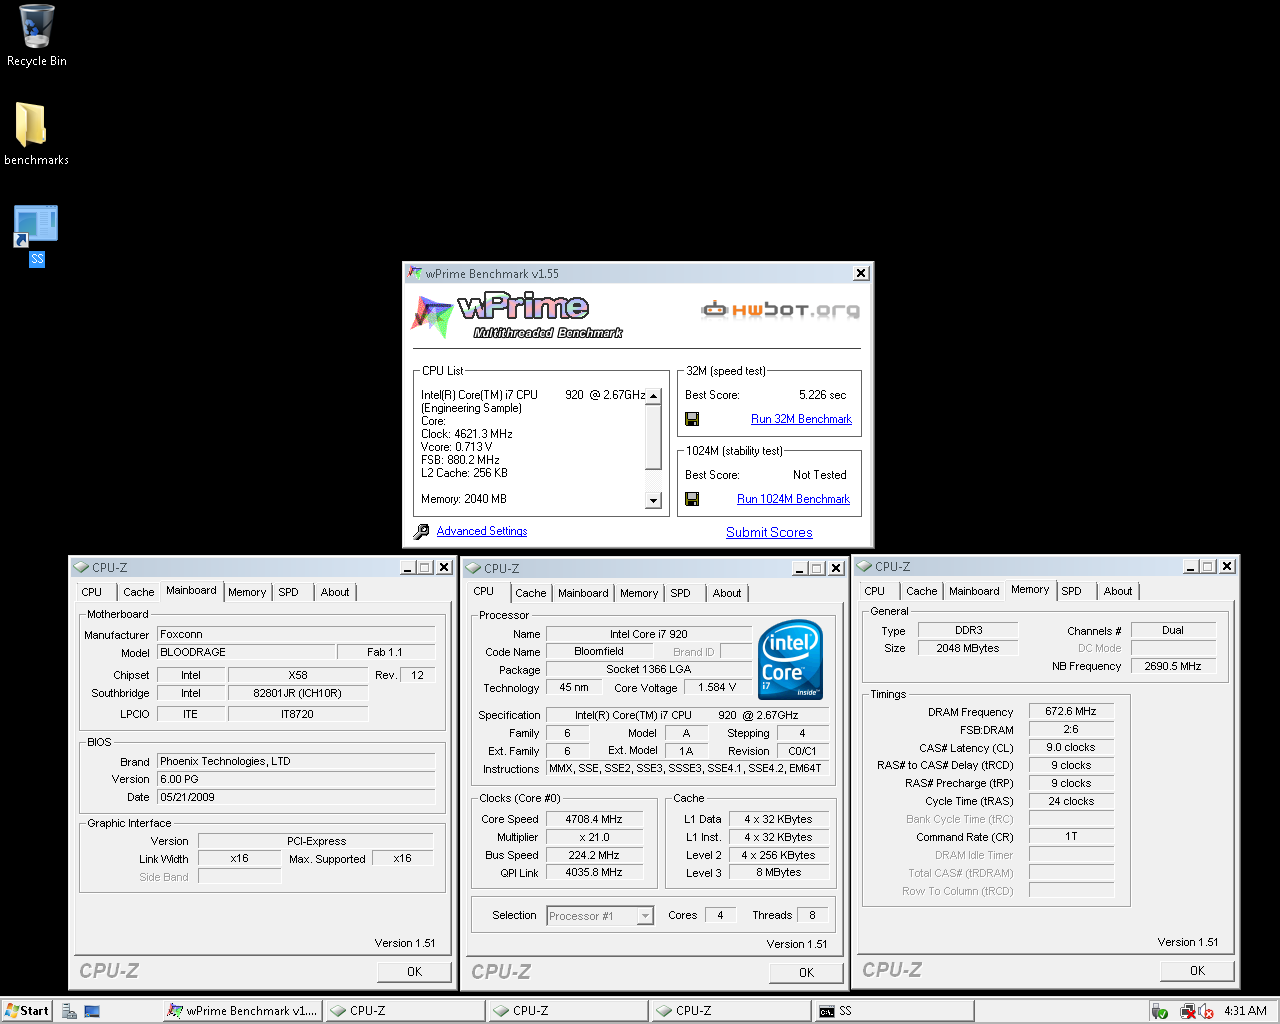The height and width of the screenshot is (1024, 1280).
Task: Click the Submit Scores link
Action: (x=769, y=533)
